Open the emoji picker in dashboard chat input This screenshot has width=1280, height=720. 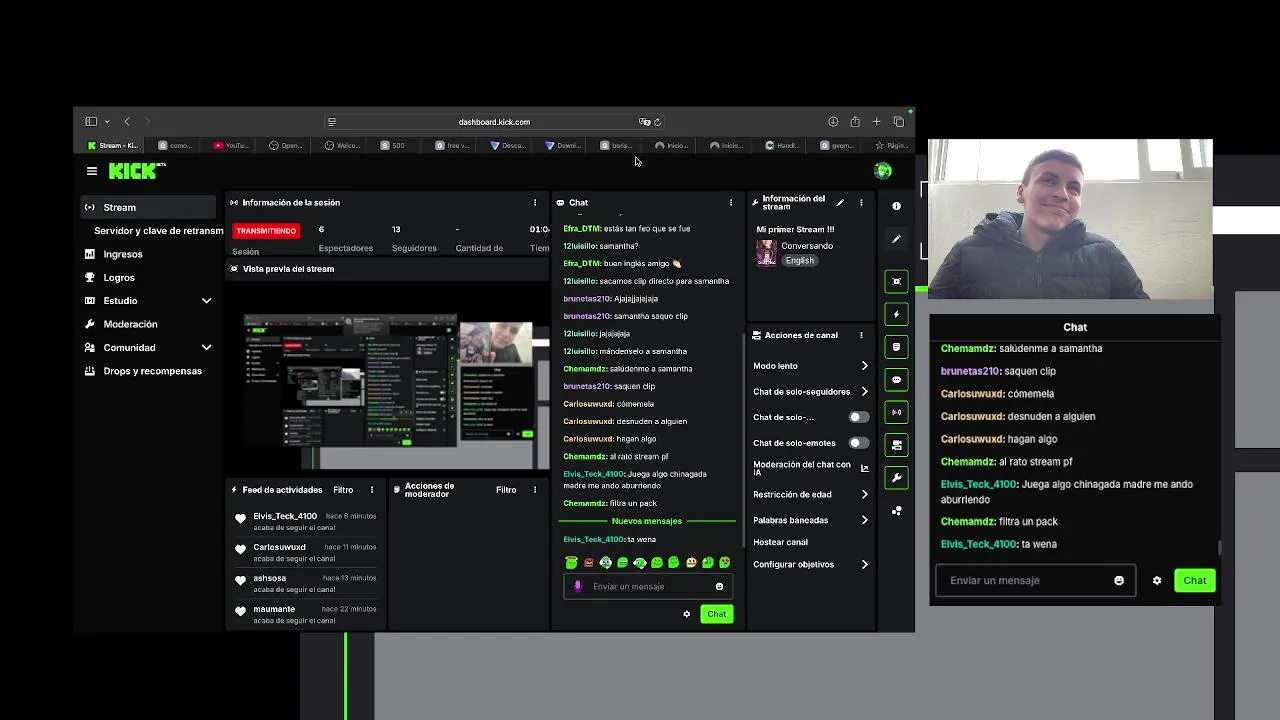(719, 587)
